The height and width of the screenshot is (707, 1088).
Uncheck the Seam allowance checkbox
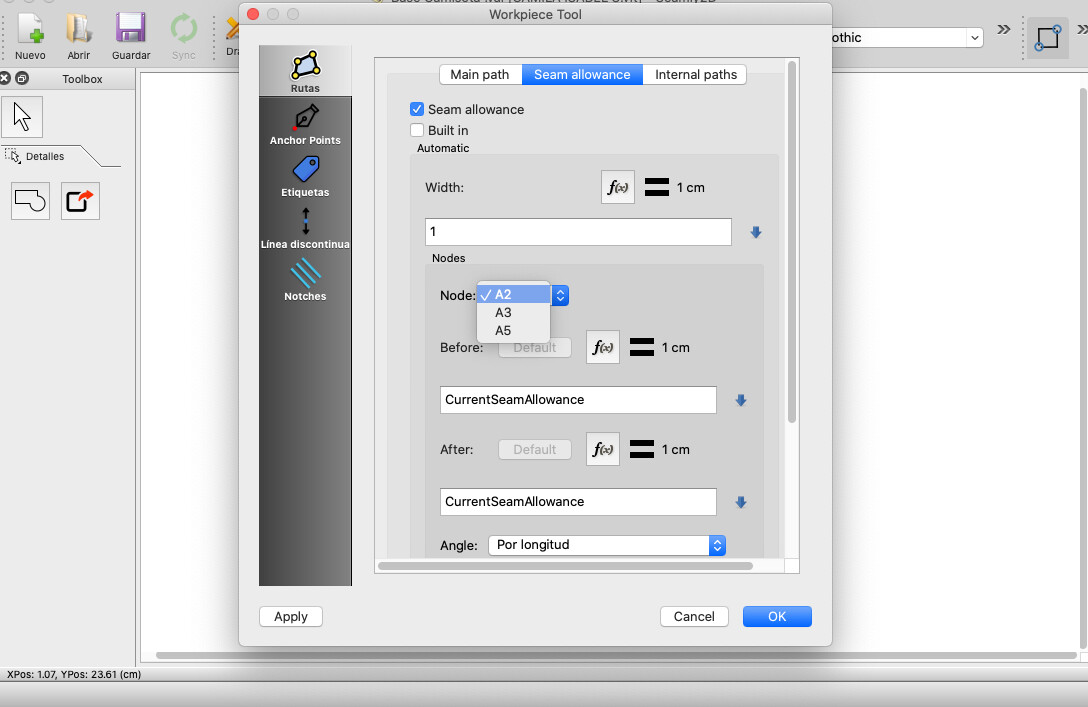[418, 110]
